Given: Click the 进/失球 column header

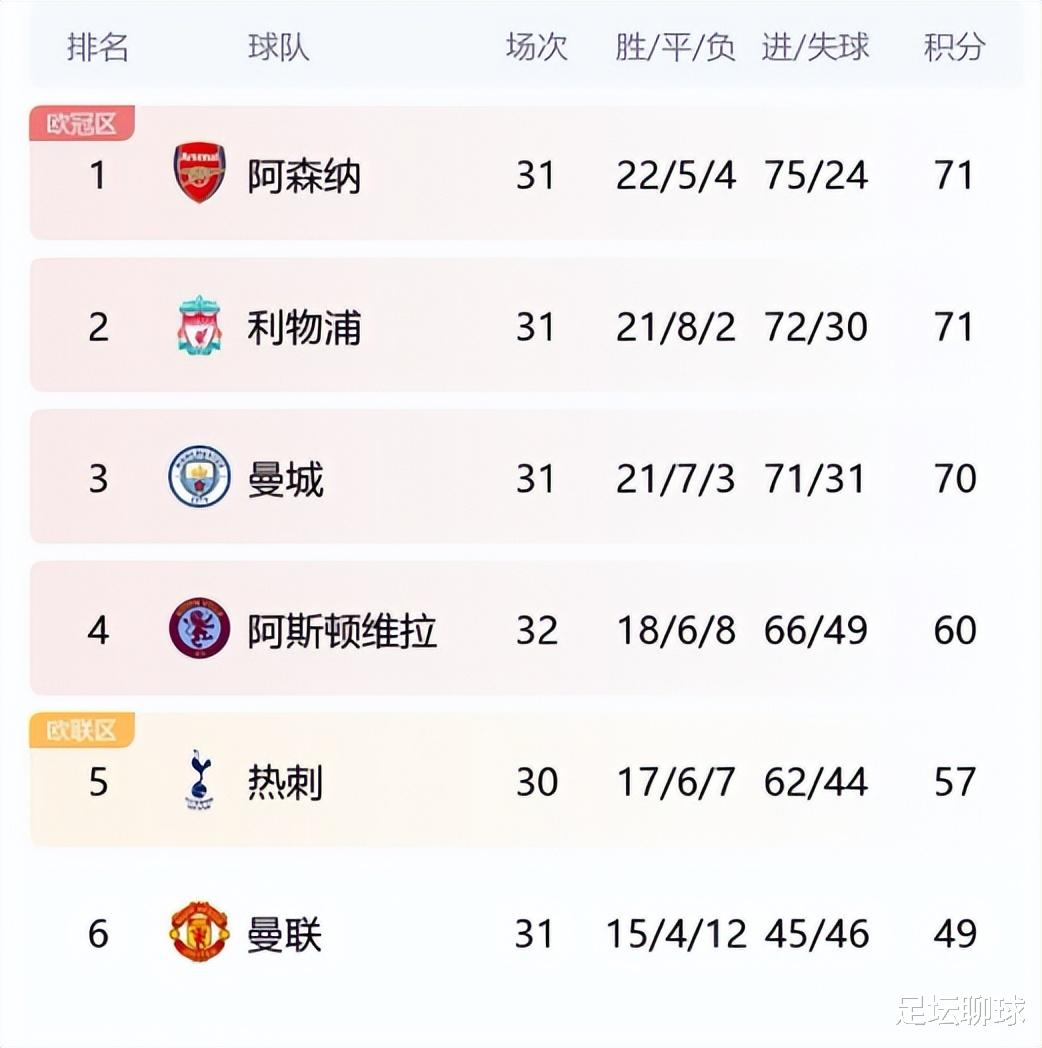Looking at the screenshot, I should [x=815, y=47].
